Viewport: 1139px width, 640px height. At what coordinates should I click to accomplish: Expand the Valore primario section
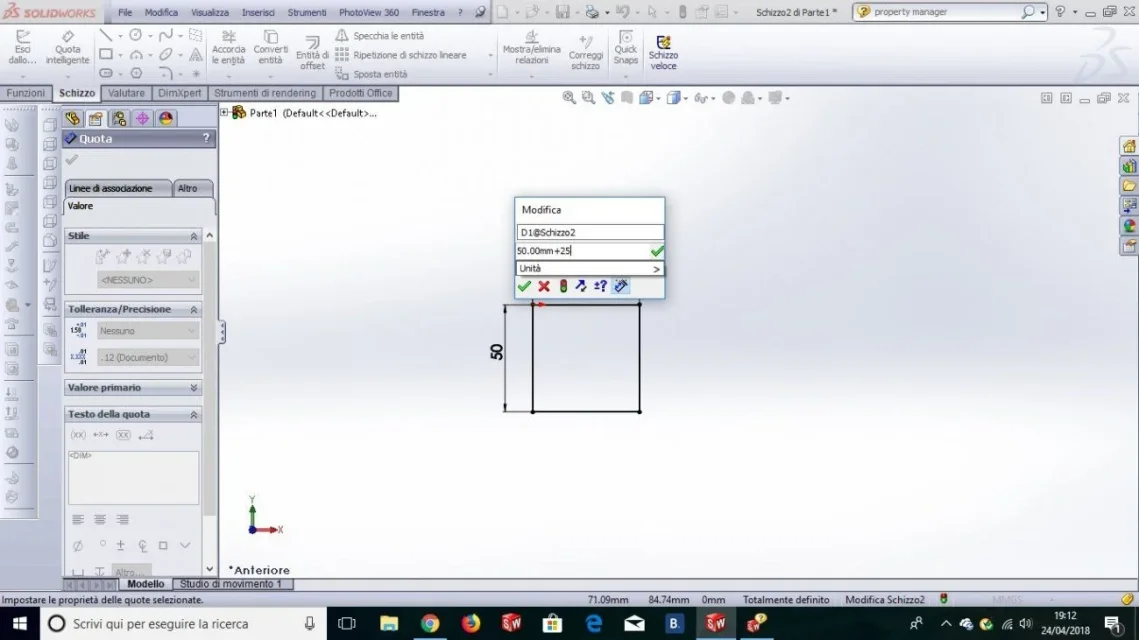coord(132,388)
